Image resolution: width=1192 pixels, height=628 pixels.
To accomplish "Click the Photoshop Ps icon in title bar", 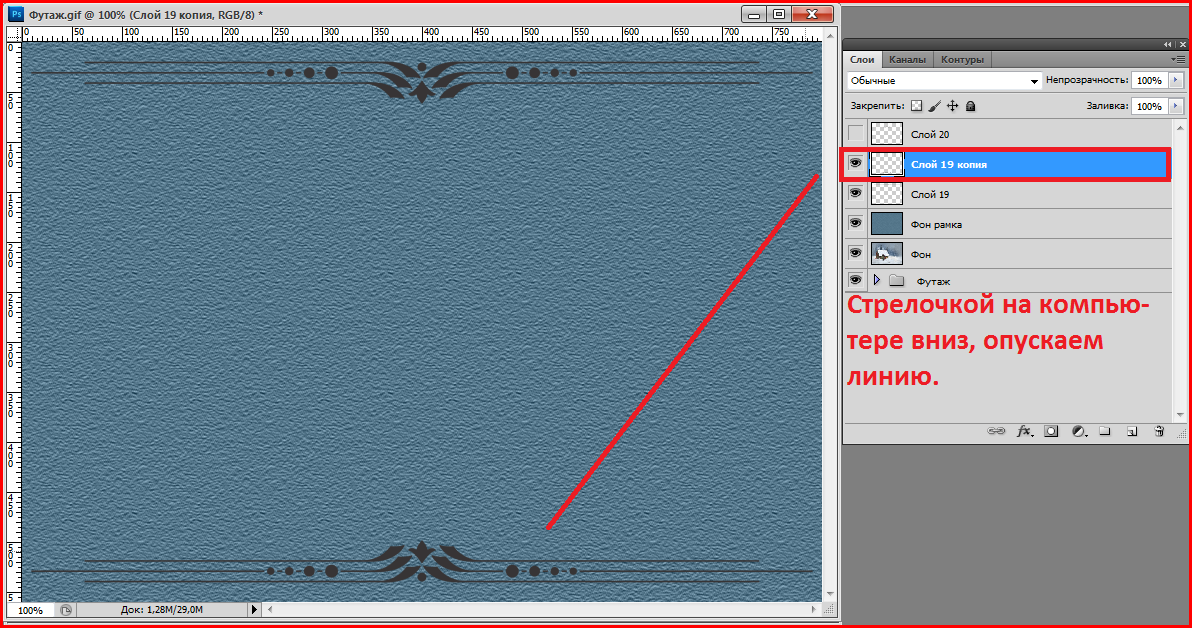I will tap(16, 14).
